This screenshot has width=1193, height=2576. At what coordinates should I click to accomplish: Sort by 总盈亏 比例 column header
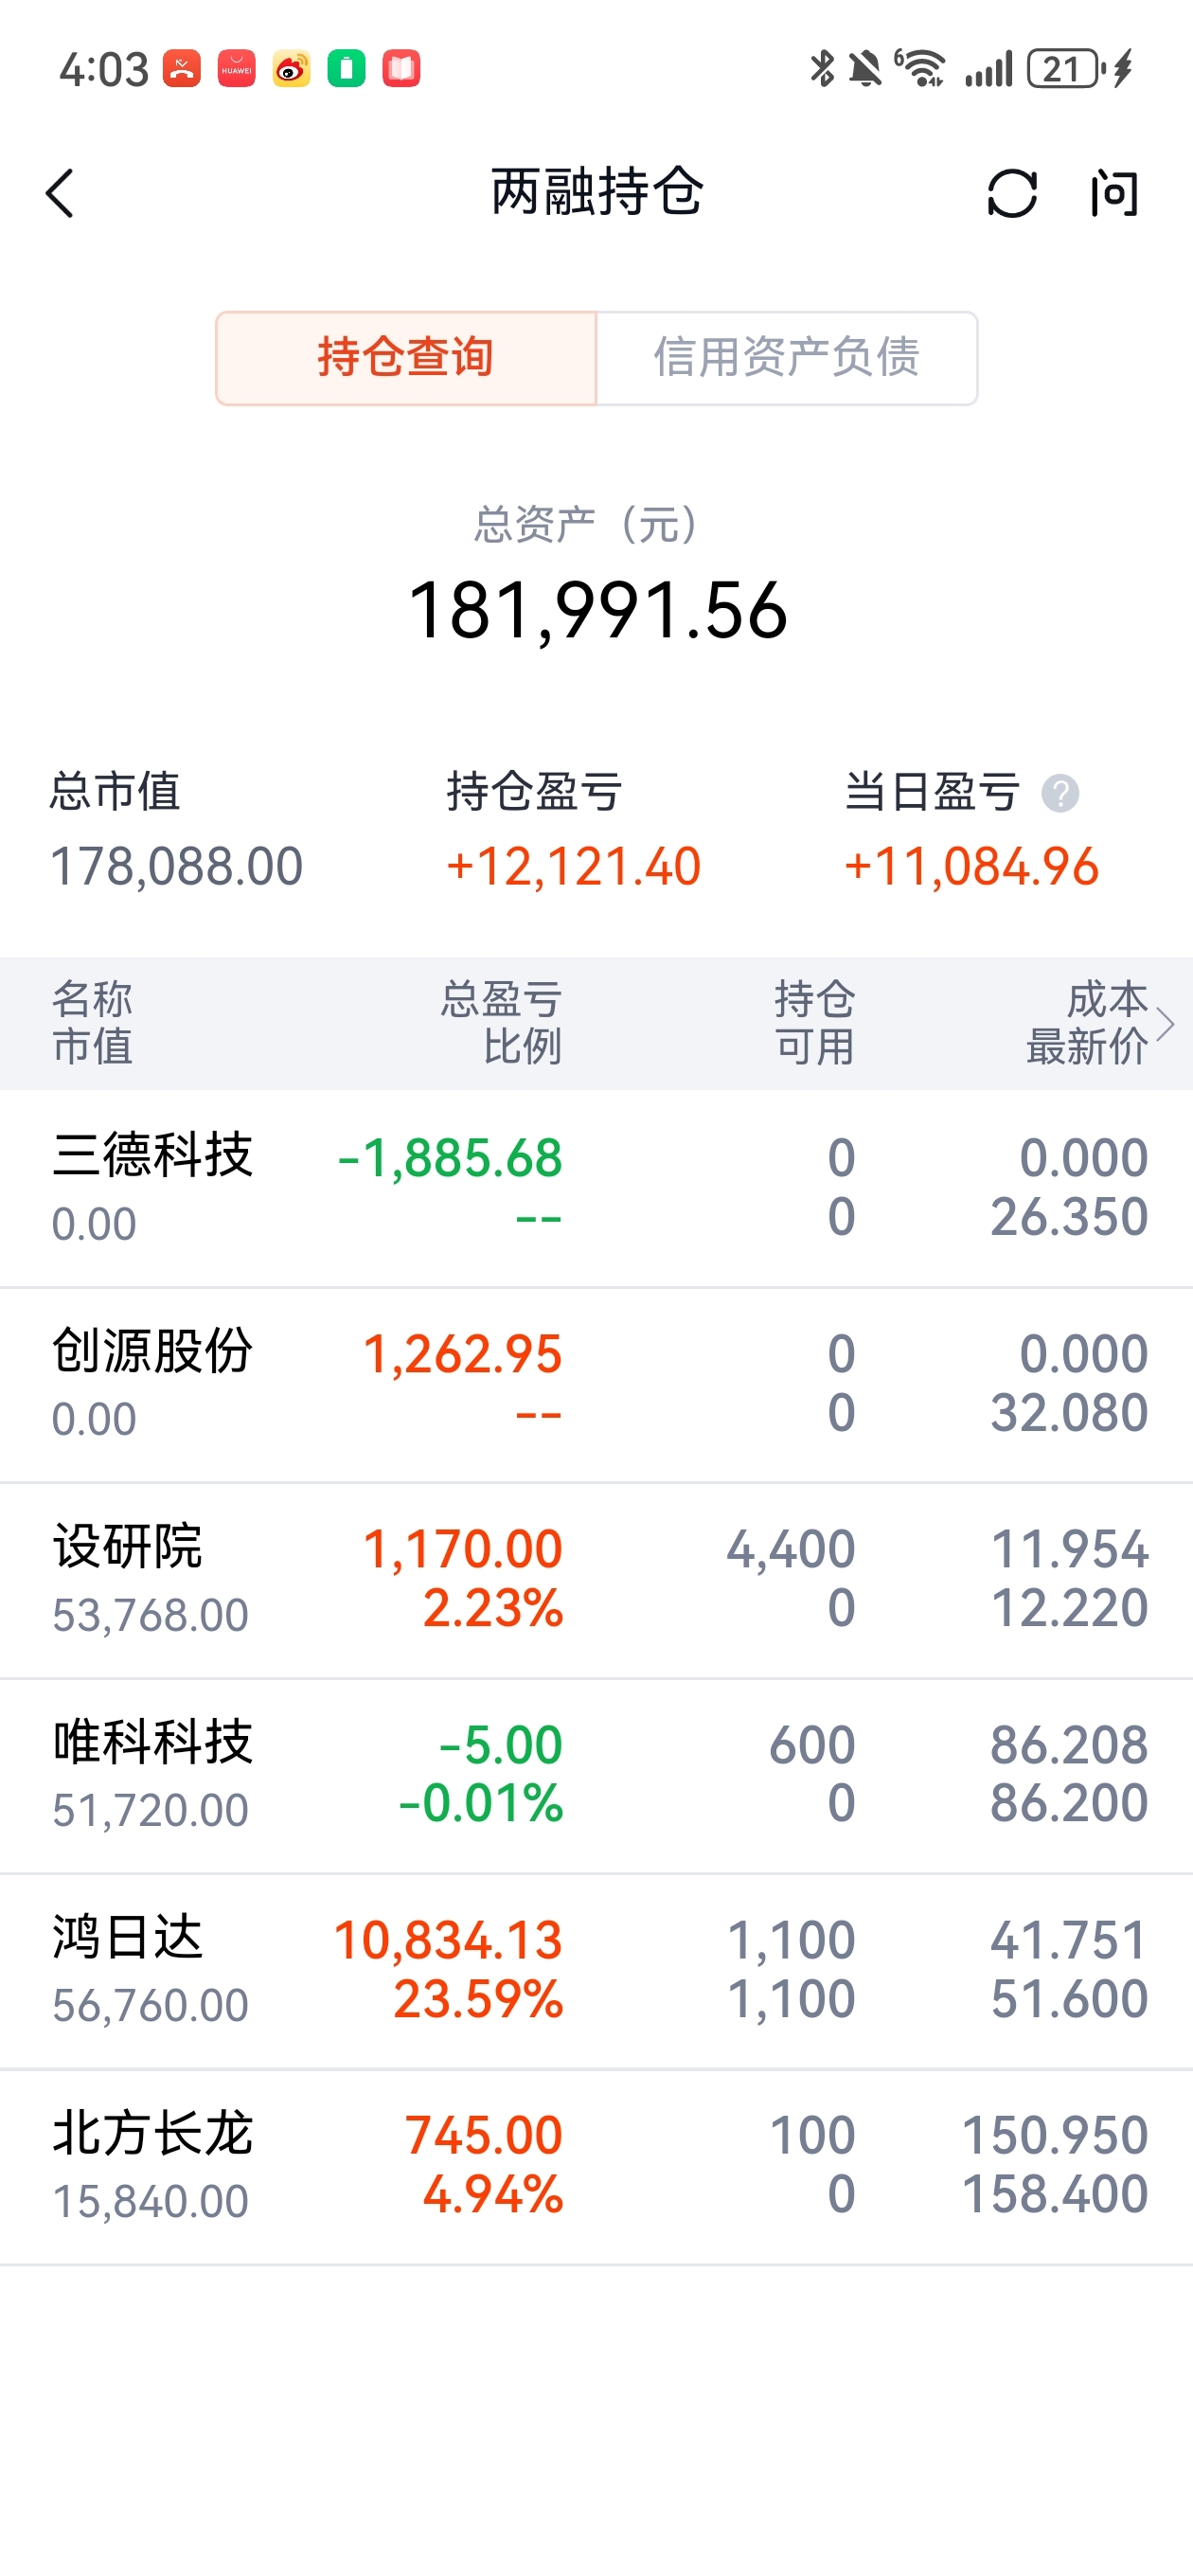[x=501, y=1023]
